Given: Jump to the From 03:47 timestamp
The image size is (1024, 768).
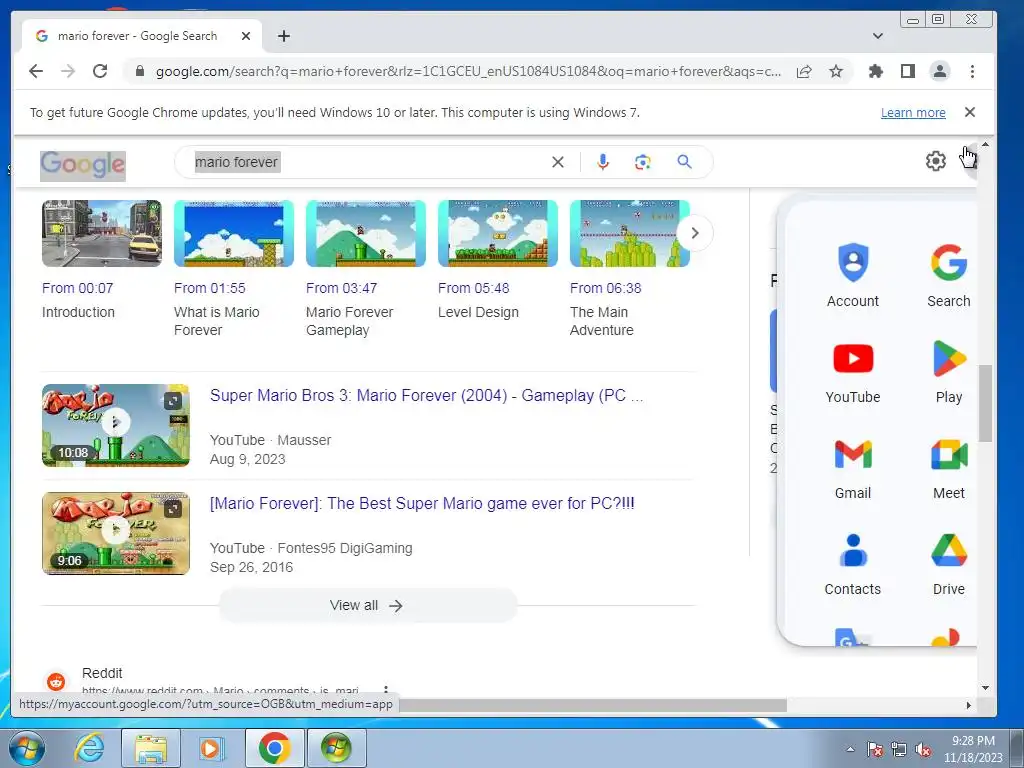Looking at the screenshot, I should (x=342, y=288).
